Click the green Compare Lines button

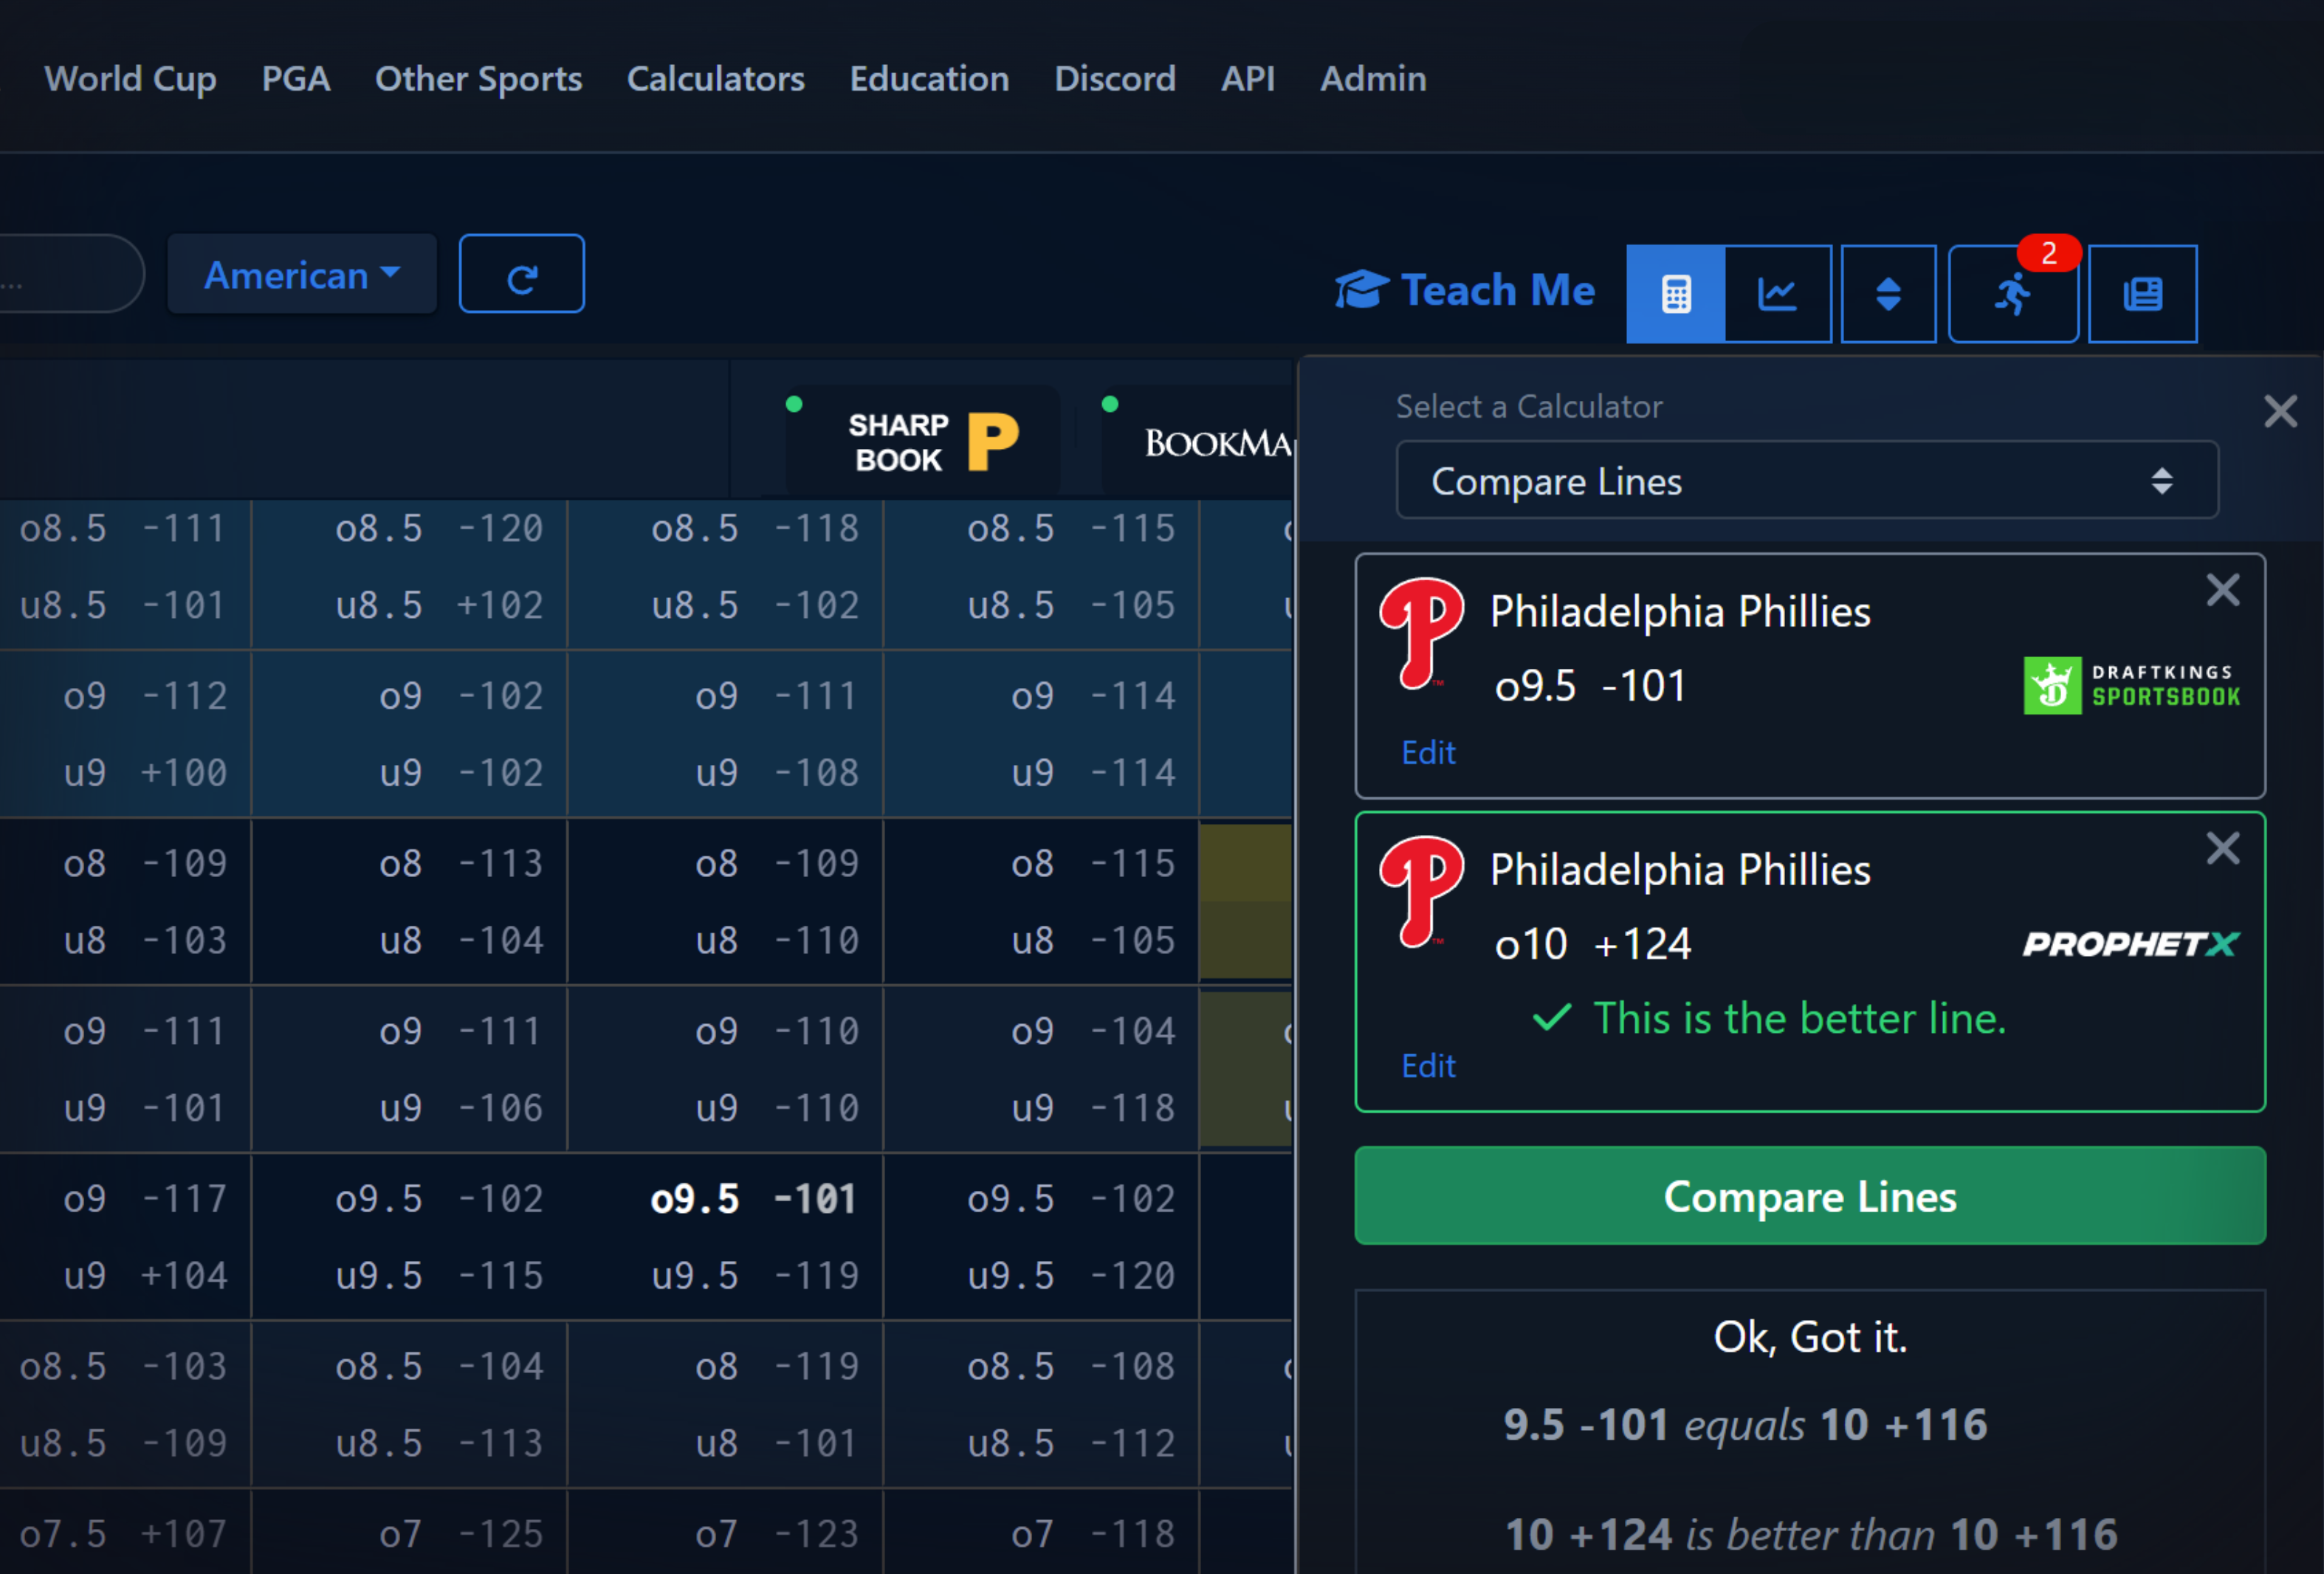click(1809, 1196)
